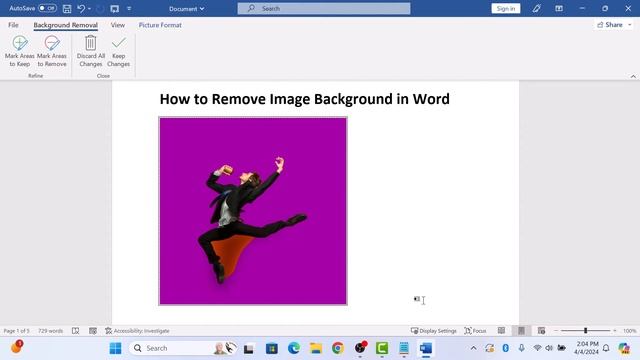Select the purple background picture
The width and height of the screenshot is (640, 360).
pyautogui.click(x=253, y=211)
